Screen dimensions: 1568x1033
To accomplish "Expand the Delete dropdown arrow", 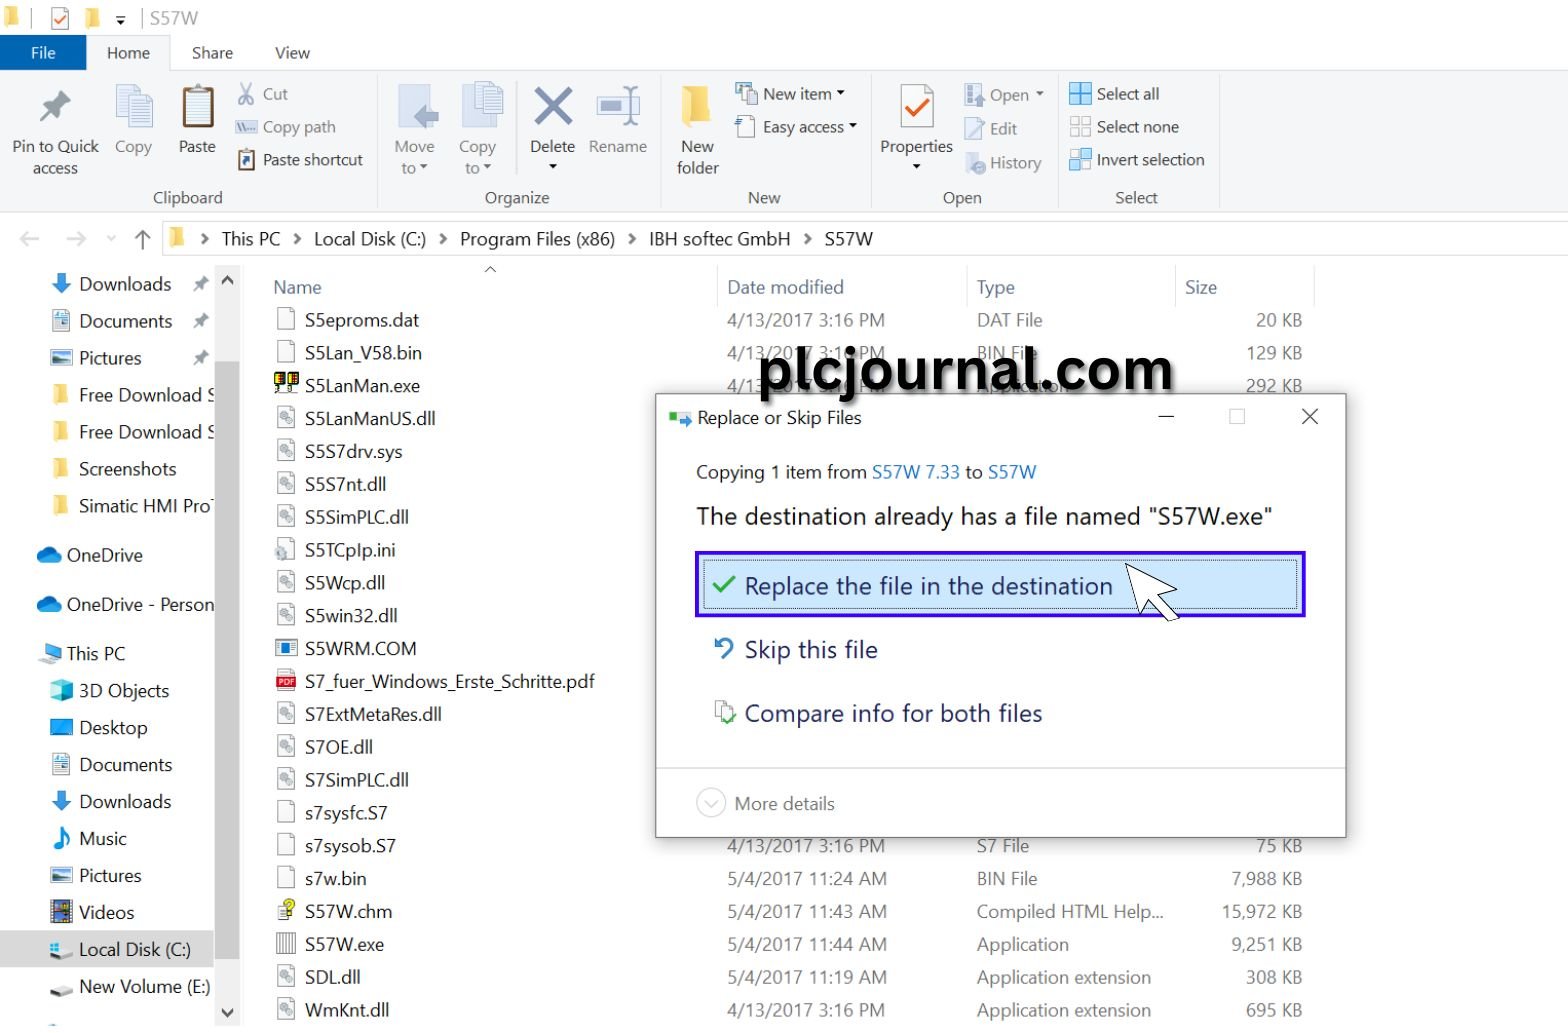I will 552,166.
